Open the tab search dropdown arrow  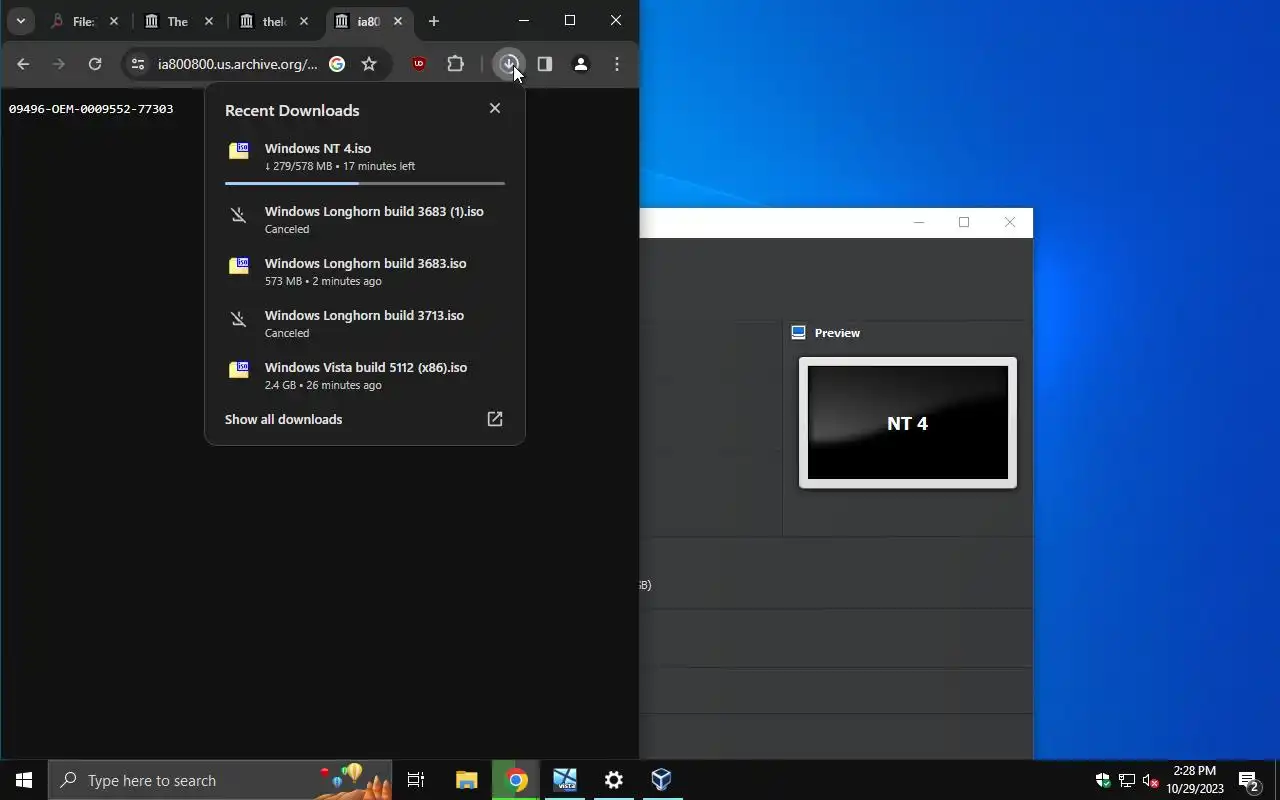point(20,21)
